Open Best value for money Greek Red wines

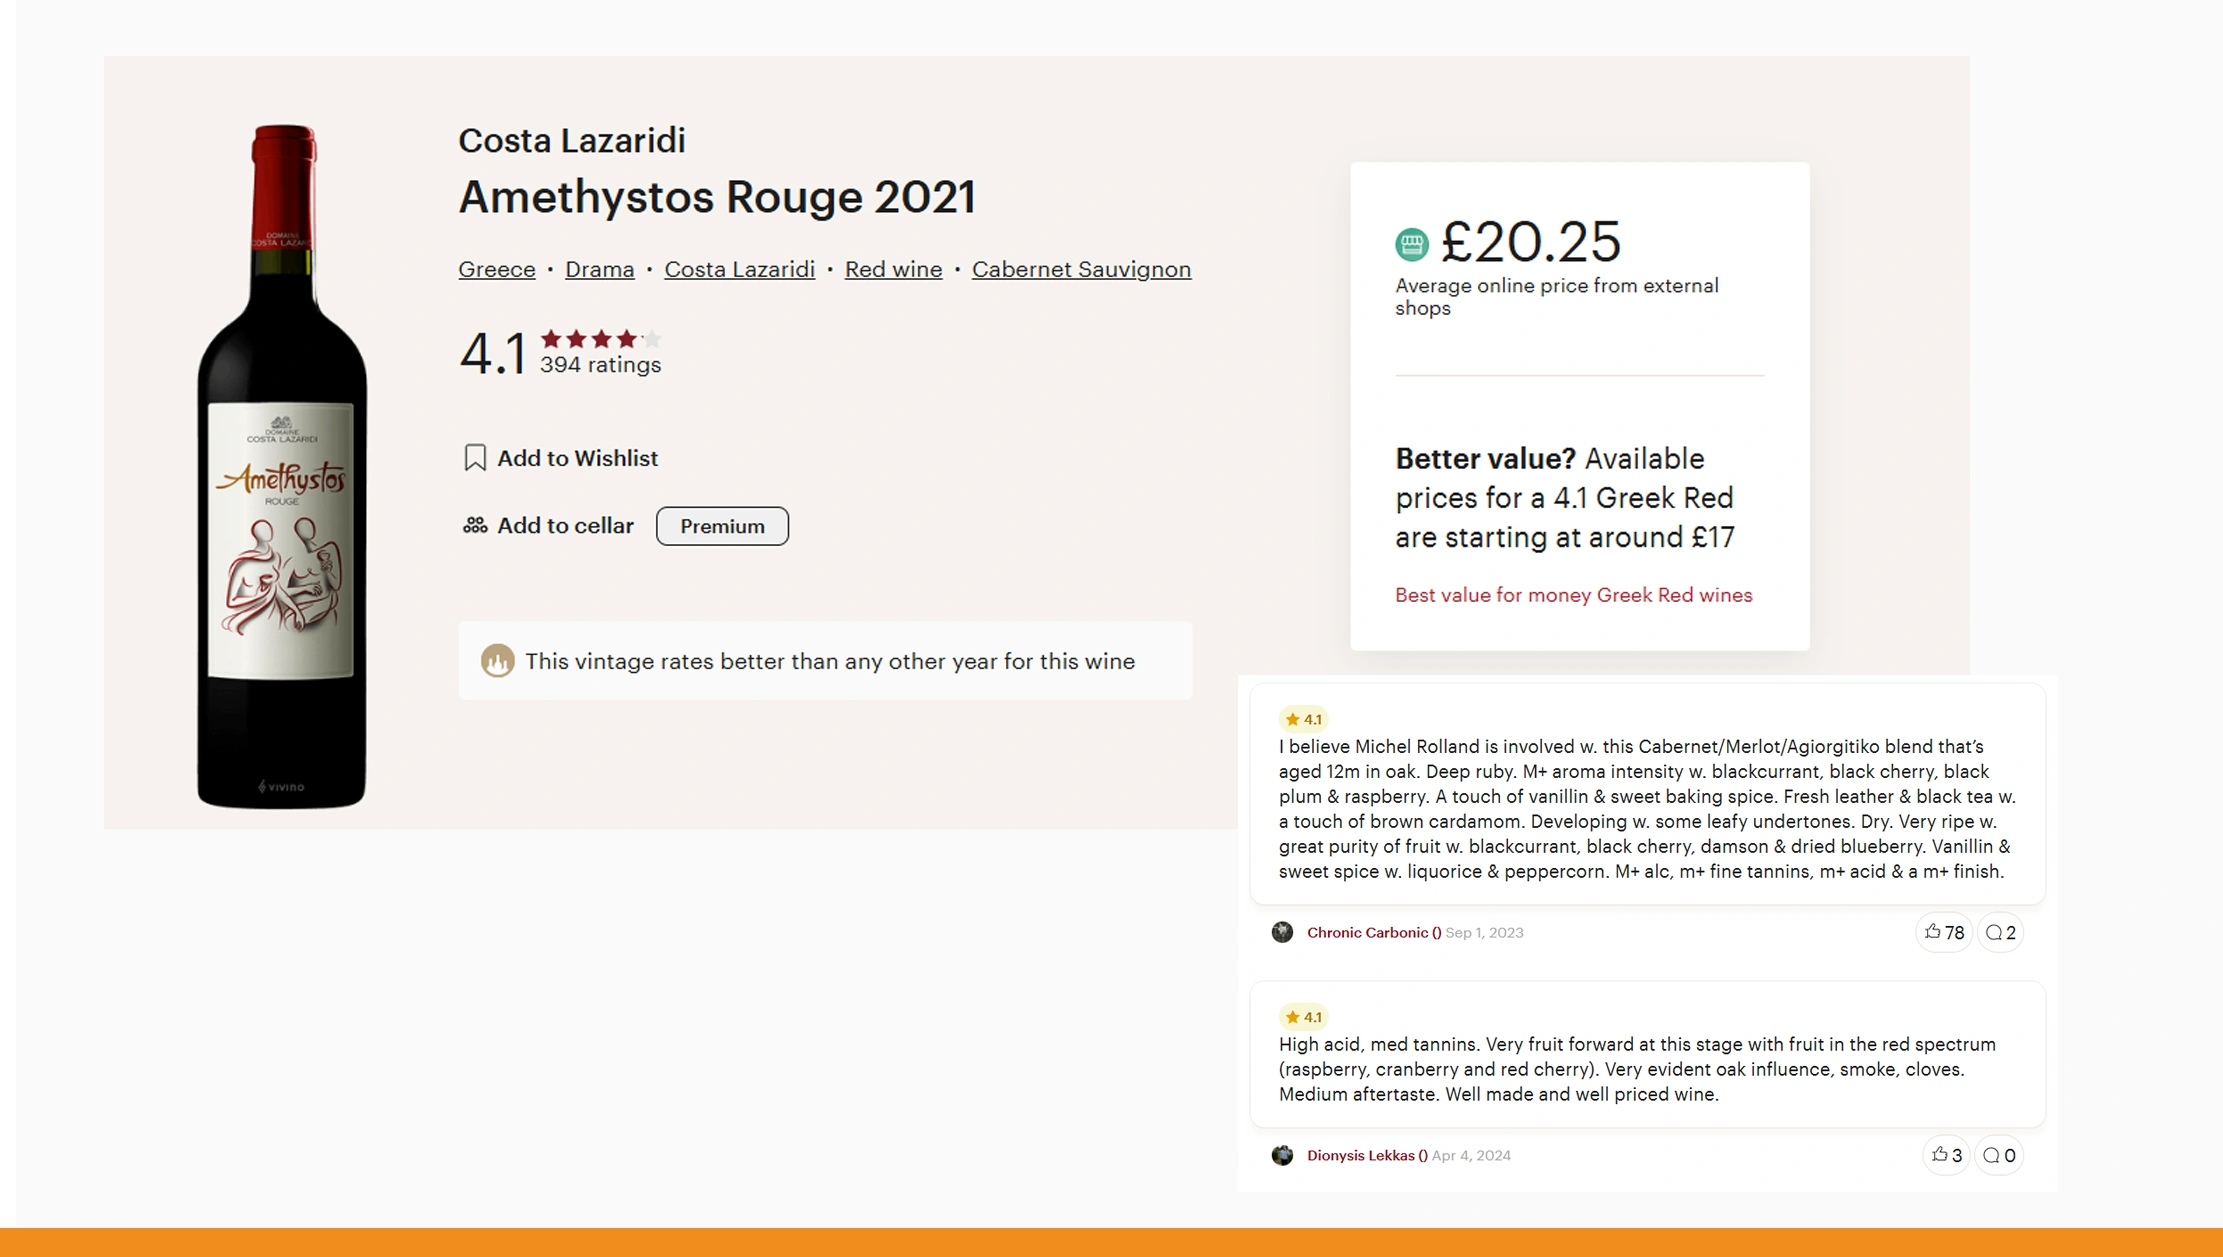pyautogui.click(x=1573, y=595)
